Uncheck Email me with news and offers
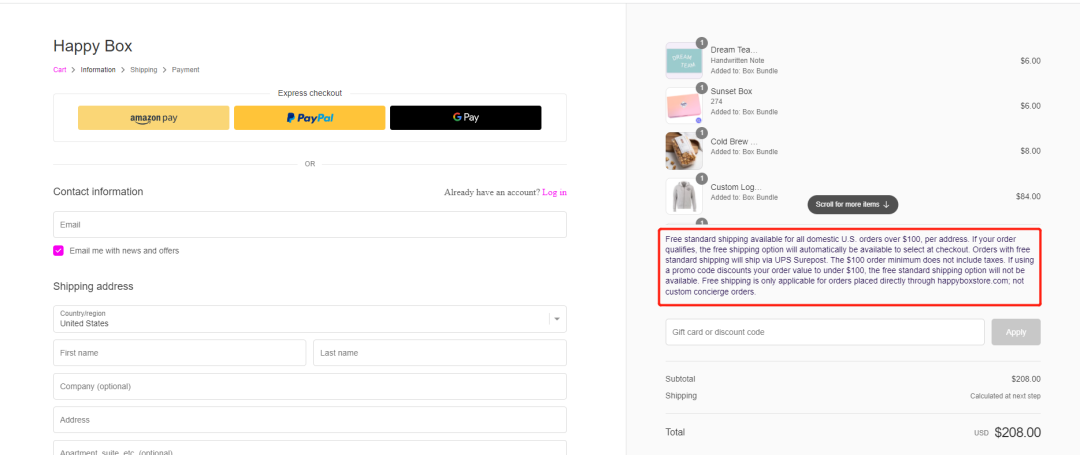This screenshot has height=455, width=1080. coord(59,251)
